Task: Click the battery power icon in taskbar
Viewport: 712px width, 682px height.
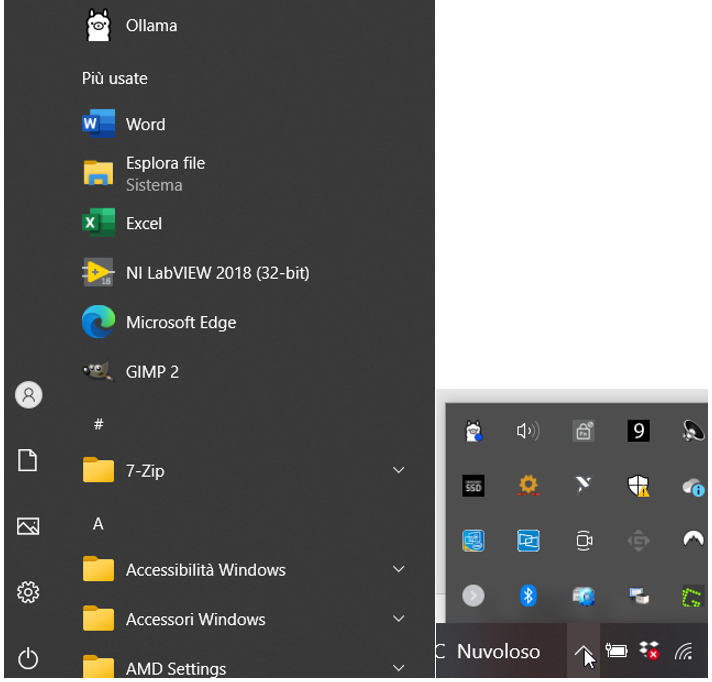Action: (616, 652)
